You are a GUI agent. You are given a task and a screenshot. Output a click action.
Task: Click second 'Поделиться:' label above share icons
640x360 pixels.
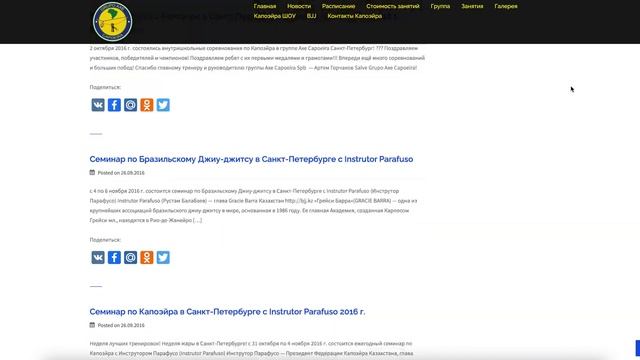tap(105, 240)
